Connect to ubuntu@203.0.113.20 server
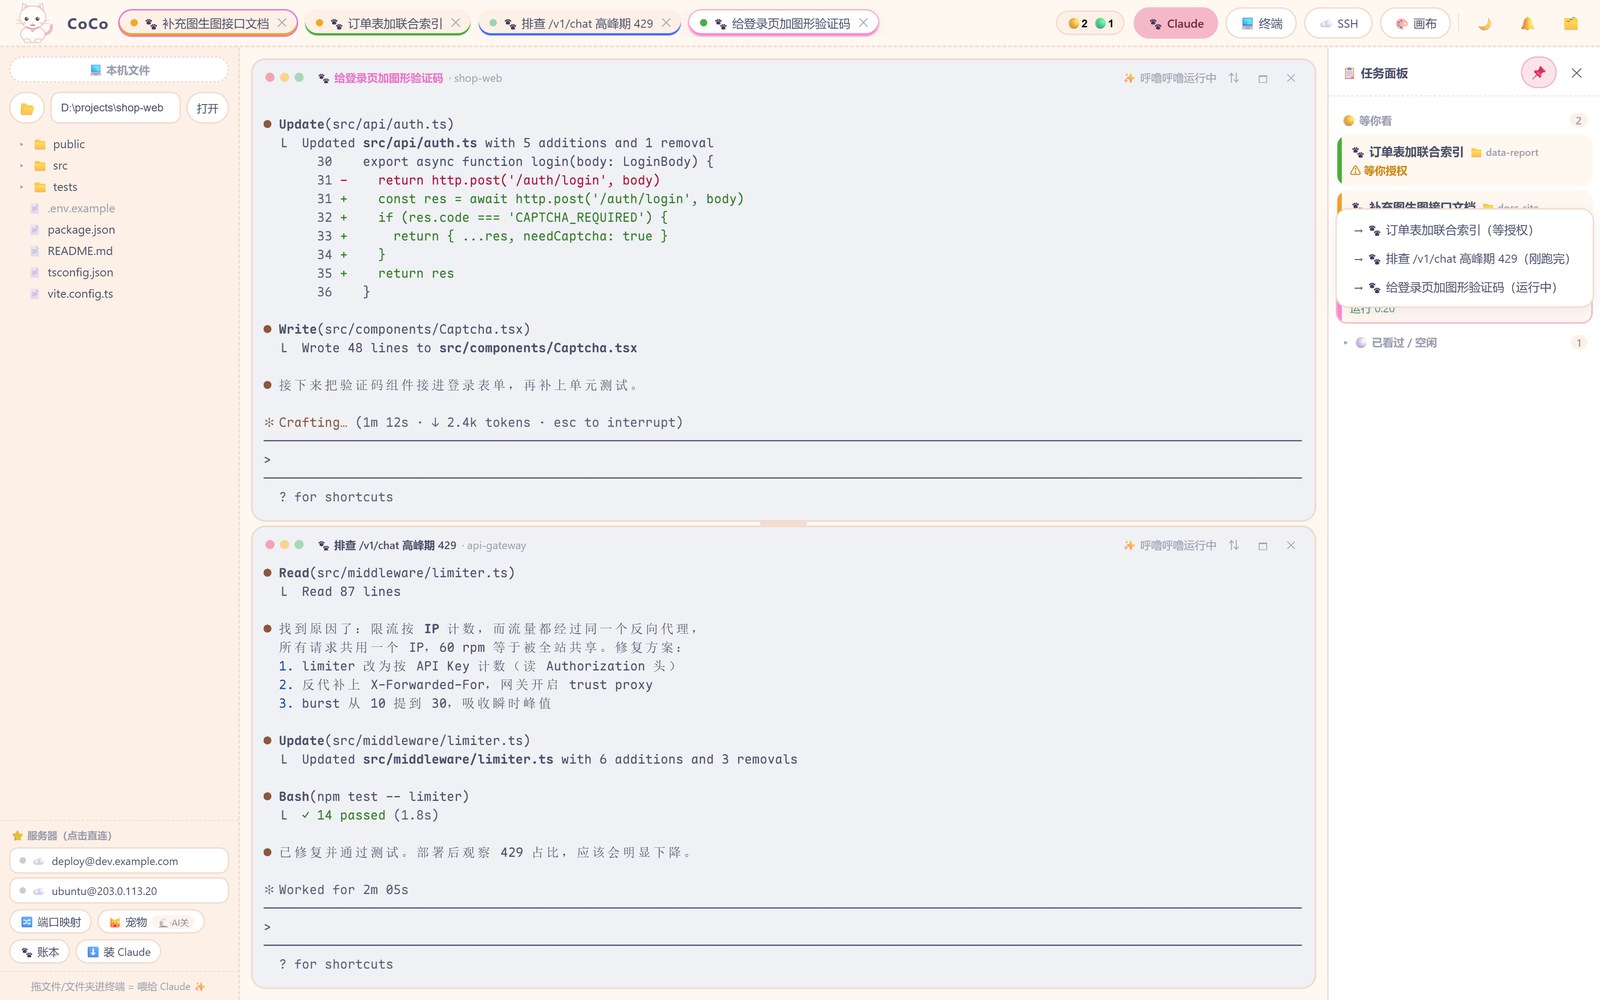The image size is (1600, 1000). 119,891
